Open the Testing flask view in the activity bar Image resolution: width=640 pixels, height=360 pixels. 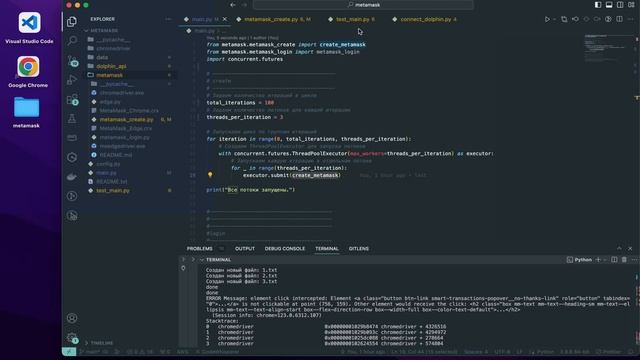[72, 118]
